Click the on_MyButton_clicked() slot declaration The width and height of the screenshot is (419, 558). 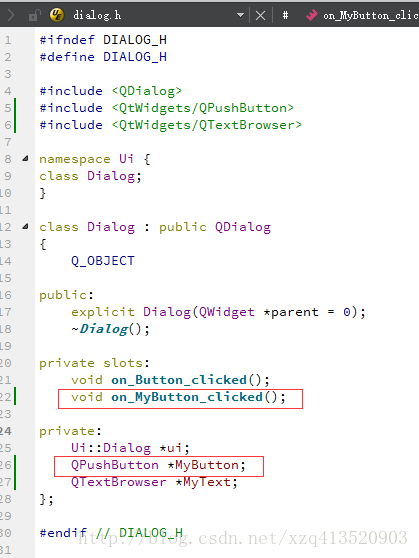(178, 397)
